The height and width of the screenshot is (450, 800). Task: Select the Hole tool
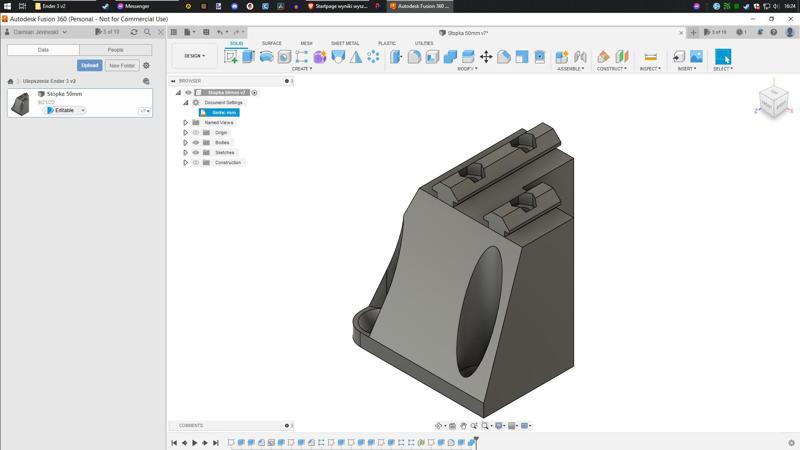(x=284, y=57)
